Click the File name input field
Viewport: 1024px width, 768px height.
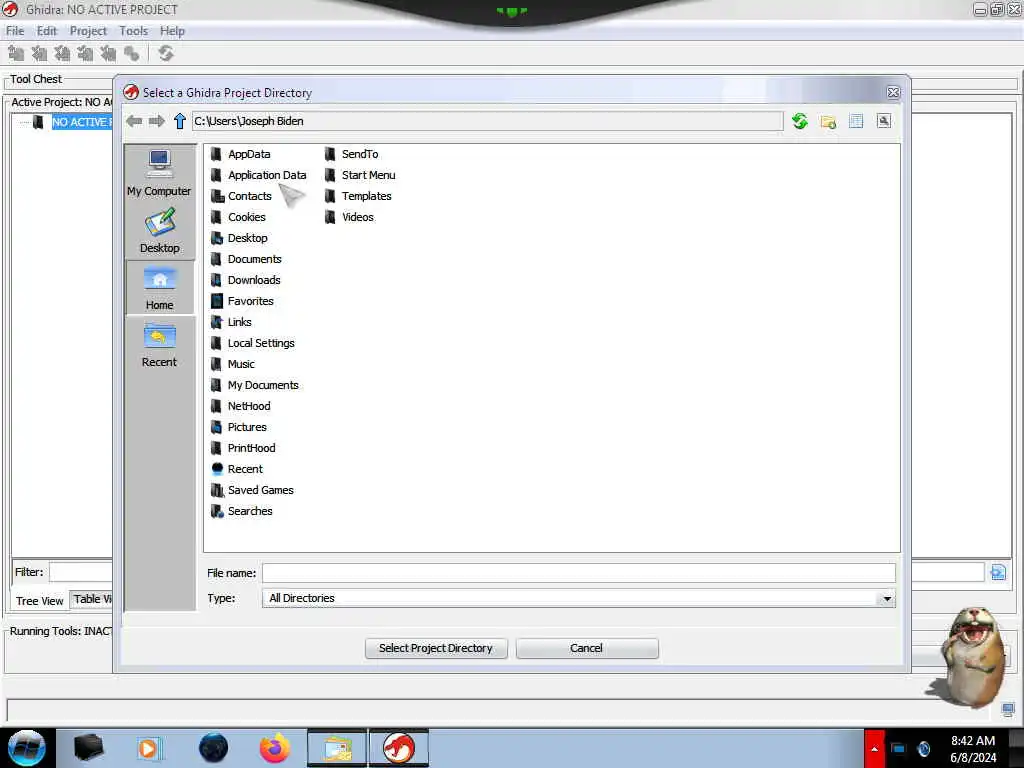pos(579,573)
